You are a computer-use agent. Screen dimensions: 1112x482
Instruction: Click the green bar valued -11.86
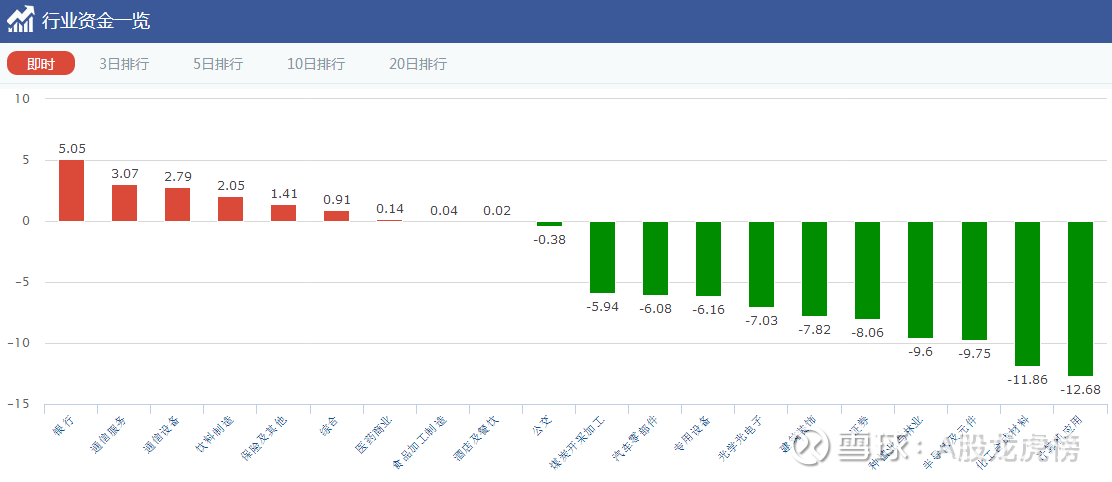click(1028, 293)
